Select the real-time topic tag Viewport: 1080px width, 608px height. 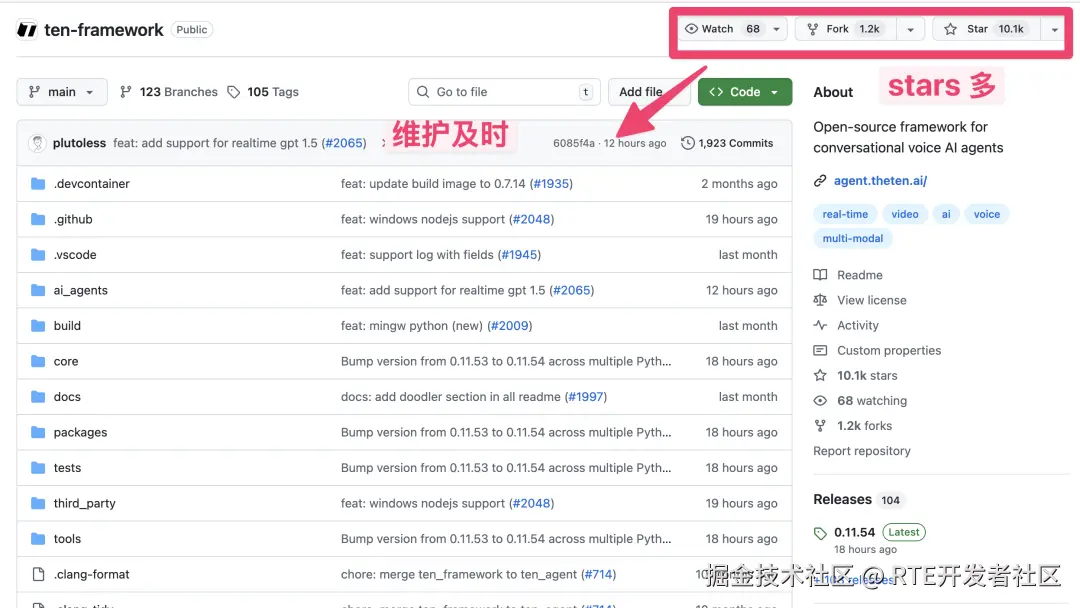point(845,214)
